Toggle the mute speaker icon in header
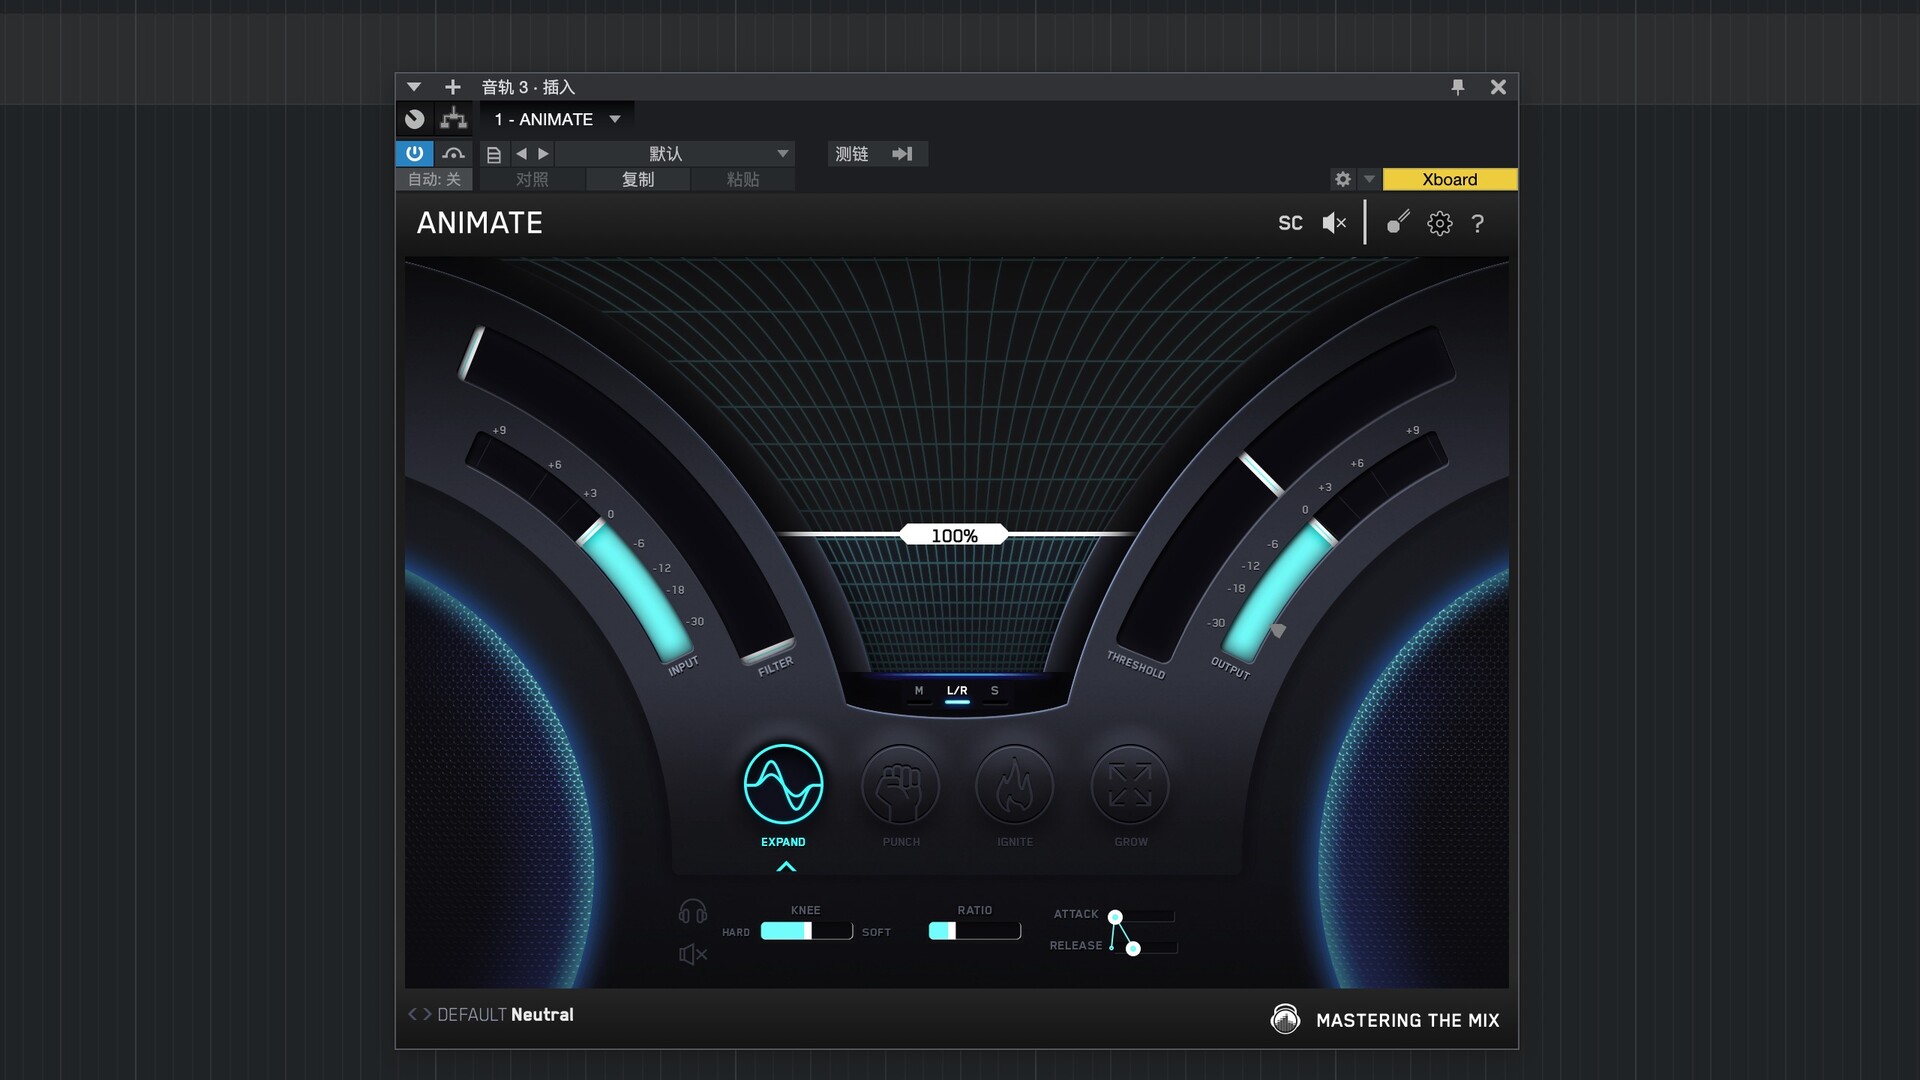 point(1334,223)
